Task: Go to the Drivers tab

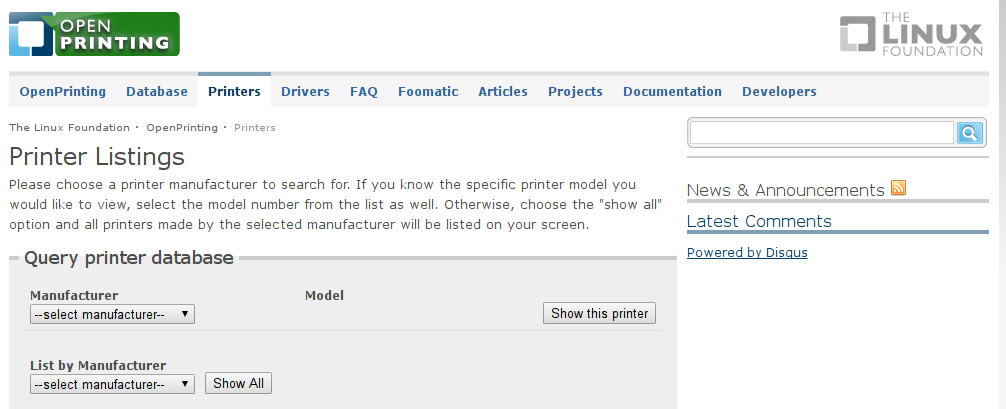Action: (x=305, y=92)
